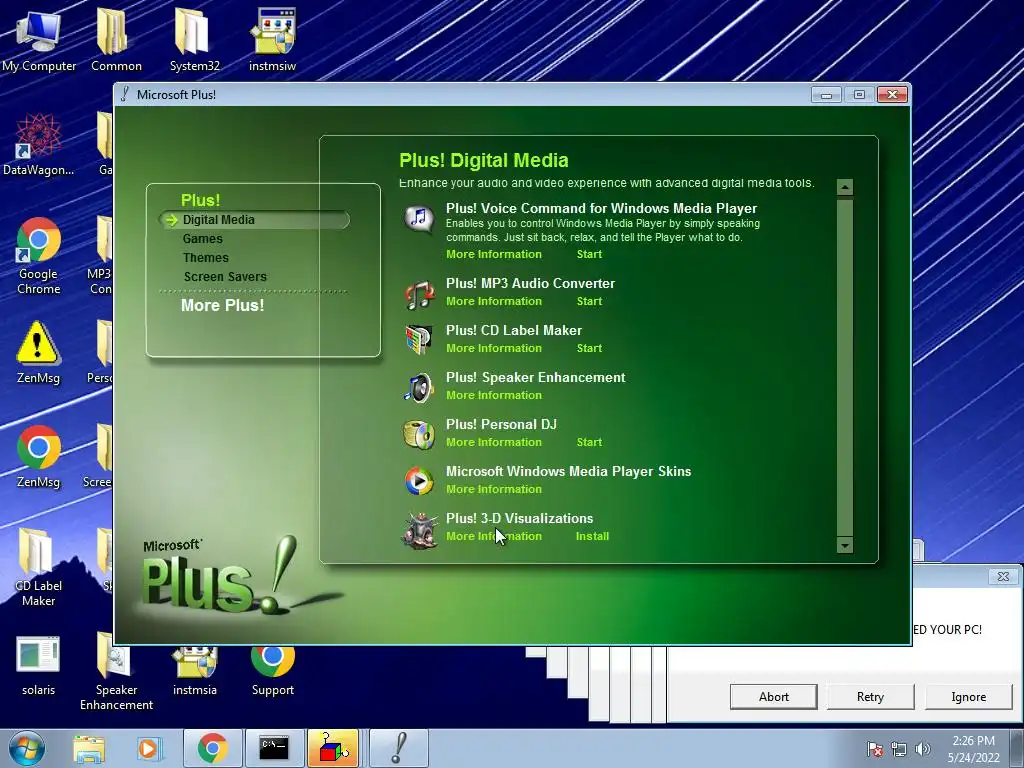1024x768 pixels.
Task: Click the Plus! Speaker Enhancement title text
Action: (536, 377)
